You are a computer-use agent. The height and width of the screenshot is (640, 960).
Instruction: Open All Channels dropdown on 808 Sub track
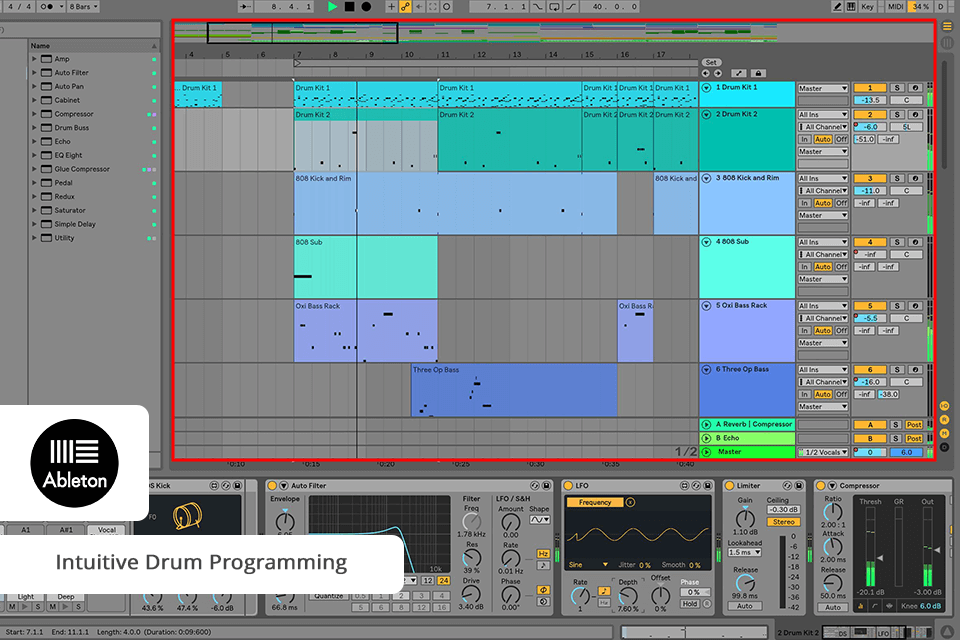(822, 254)
